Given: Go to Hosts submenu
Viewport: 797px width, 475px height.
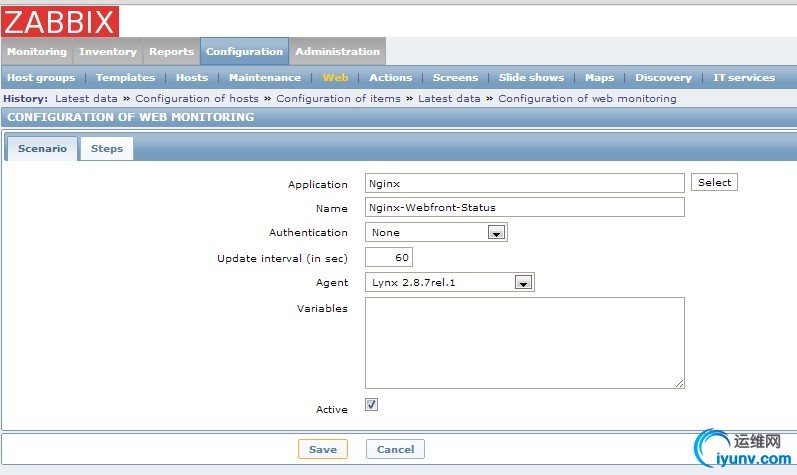Looking at the screenshot, I should 192,78.
